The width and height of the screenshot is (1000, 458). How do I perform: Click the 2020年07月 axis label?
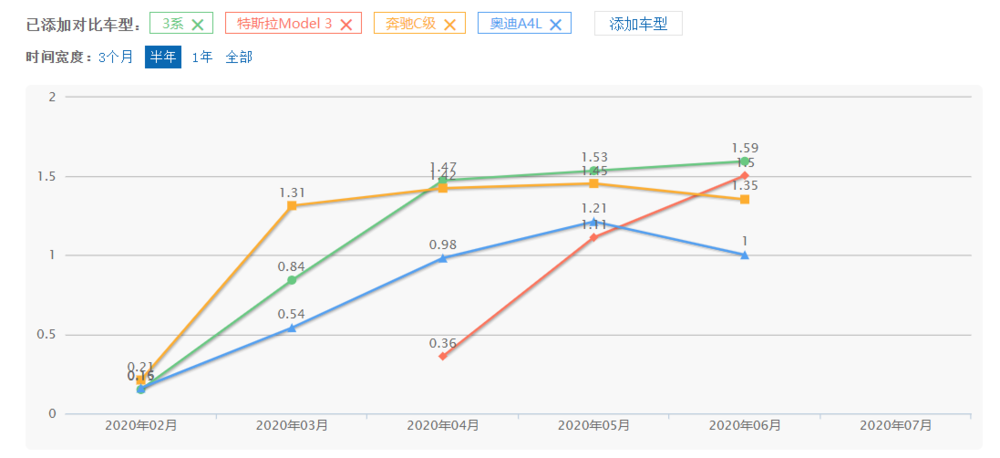point(895,425)
